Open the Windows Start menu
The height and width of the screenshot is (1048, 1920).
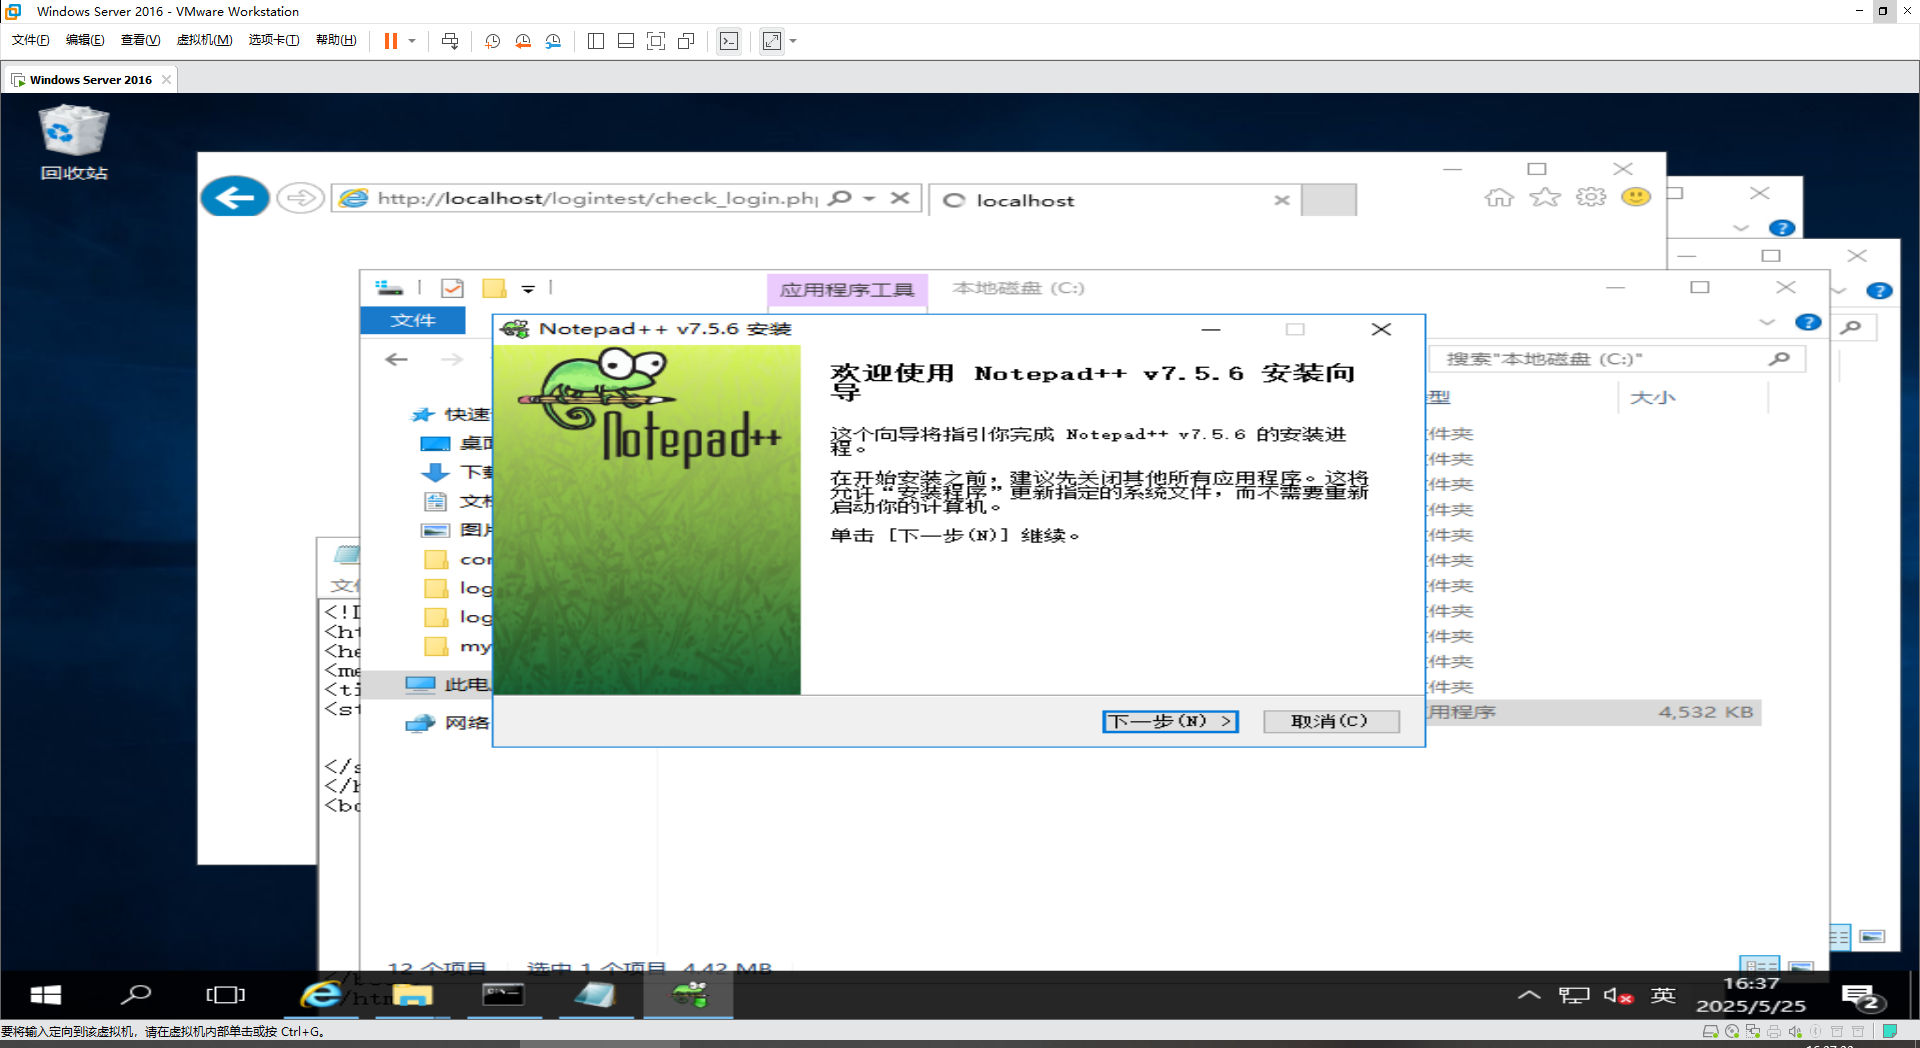point(46,994)
